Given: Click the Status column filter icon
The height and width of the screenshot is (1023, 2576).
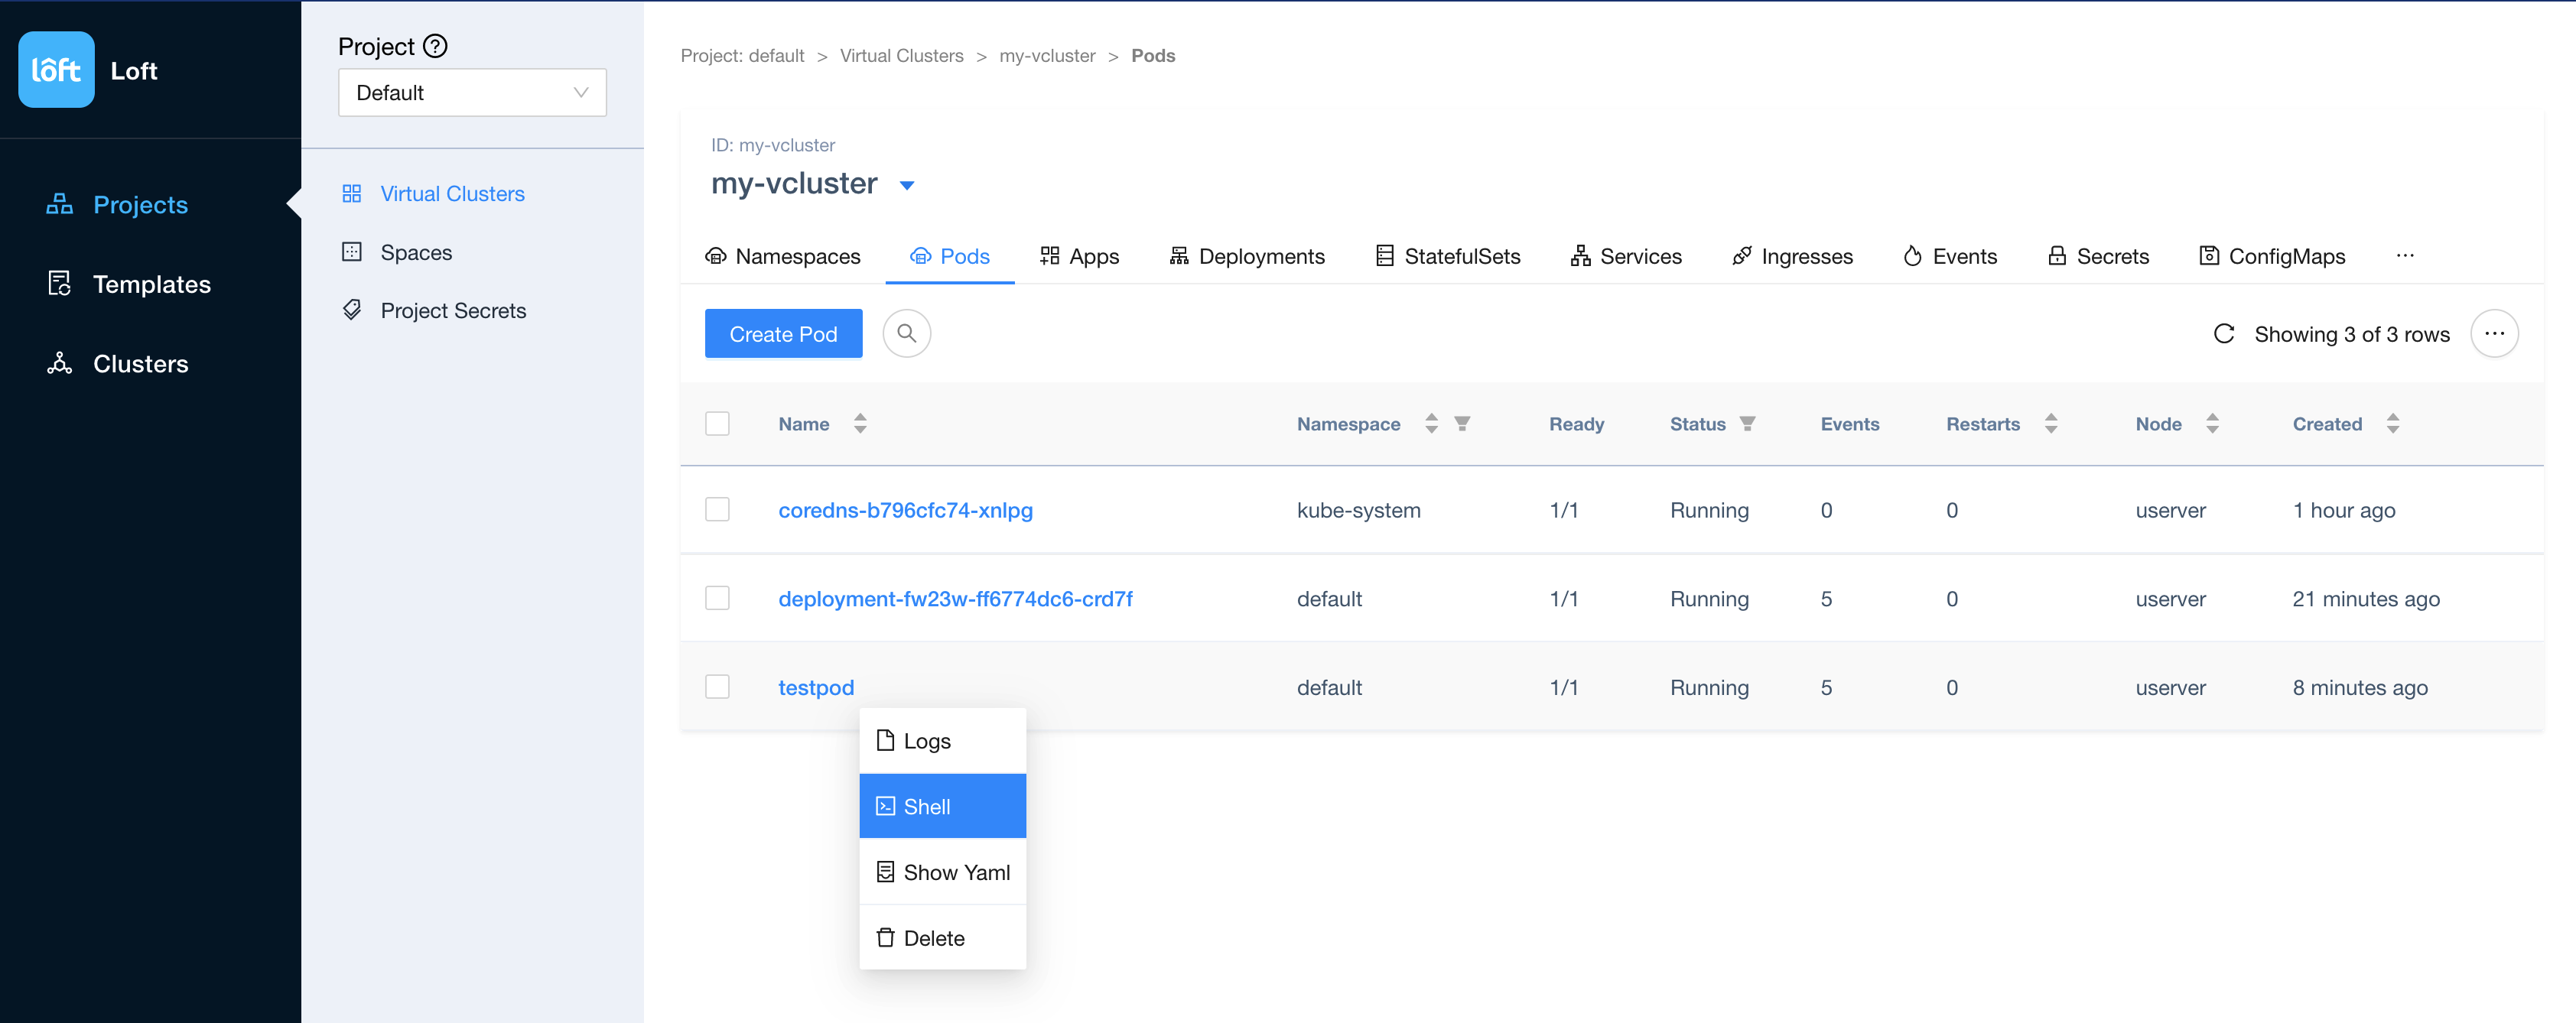Looking at the screenshot, I should pyautogui.click(x=1747, y=423).
